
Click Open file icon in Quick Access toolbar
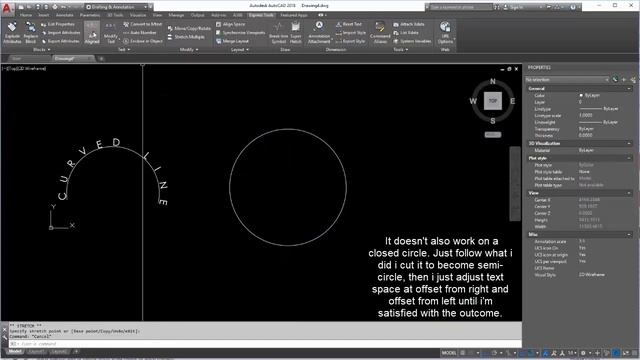pyautogui.click(x=29, y=7)
